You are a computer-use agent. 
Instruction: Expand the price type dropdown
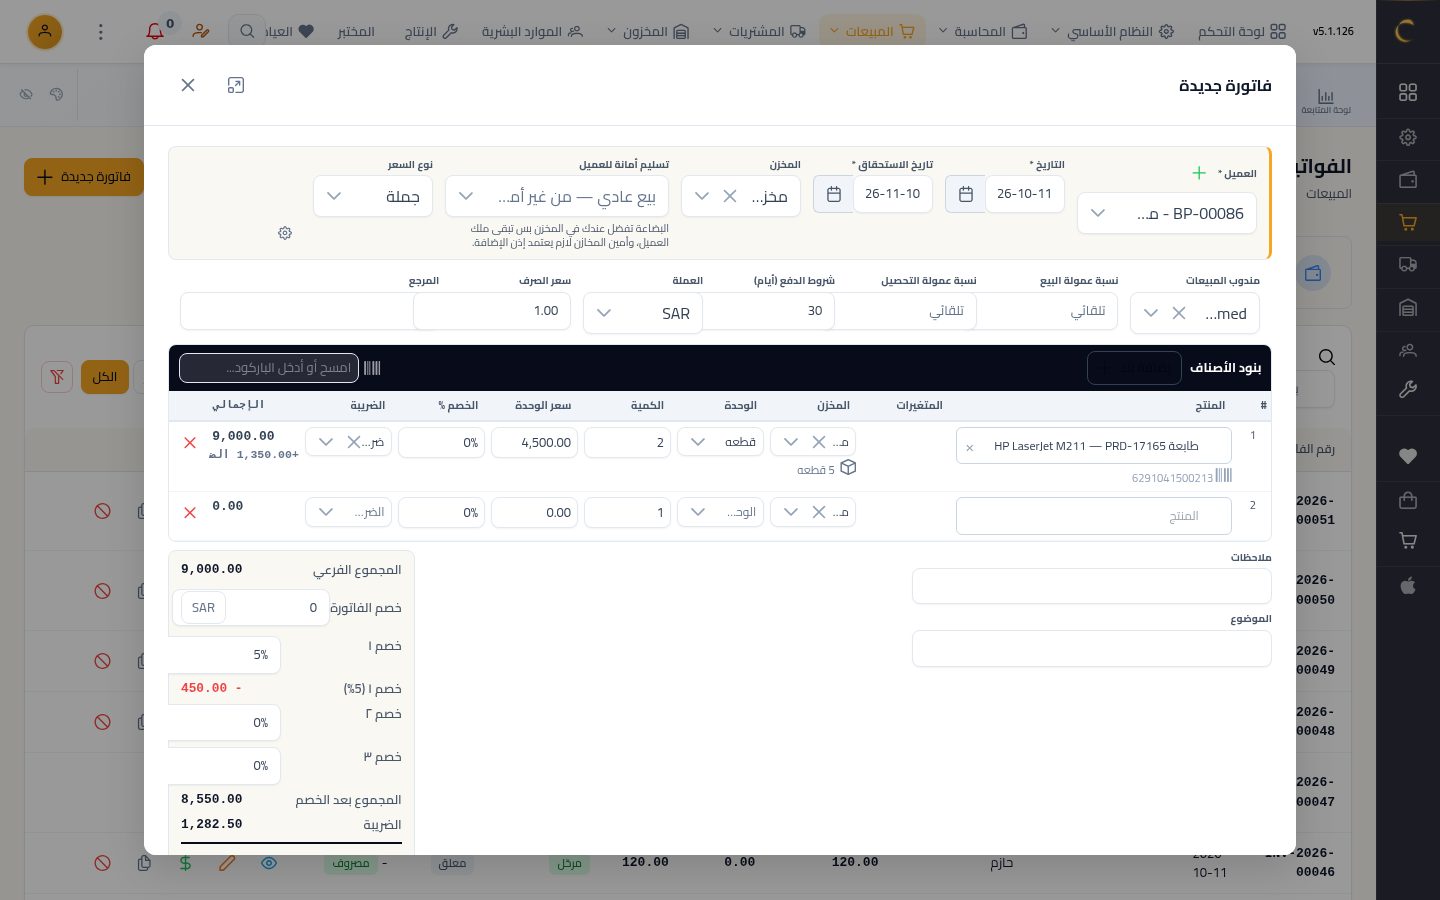point(373,196)
